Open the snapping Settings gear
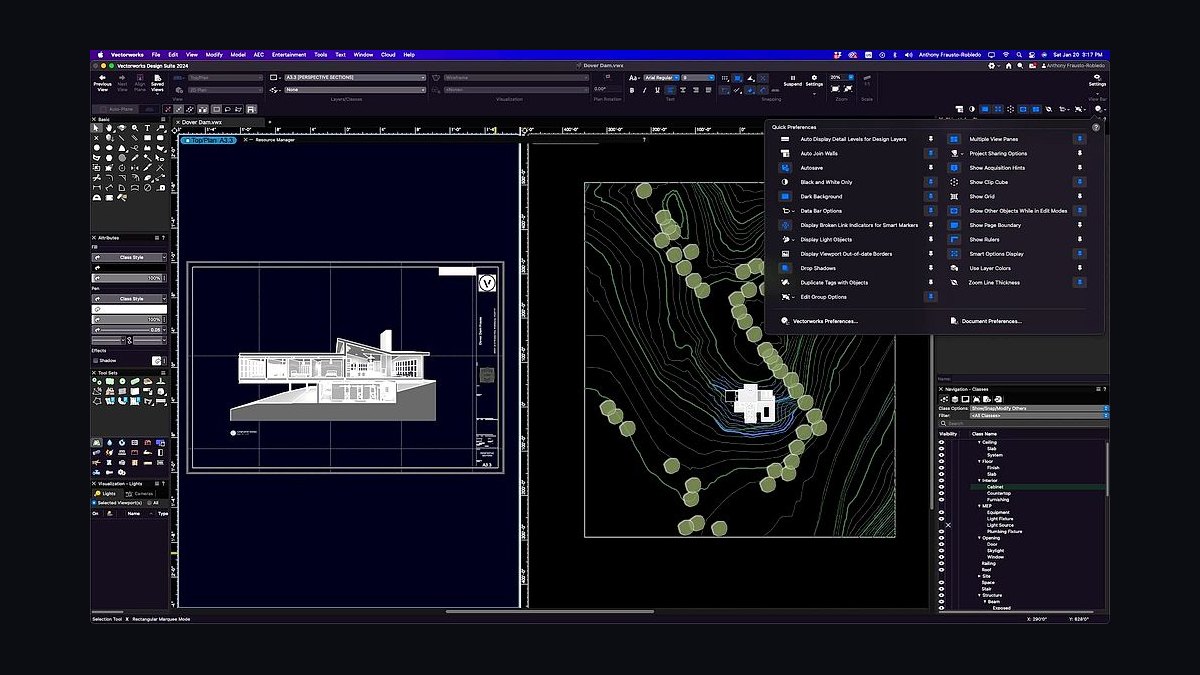 click(x=814, y=76)
